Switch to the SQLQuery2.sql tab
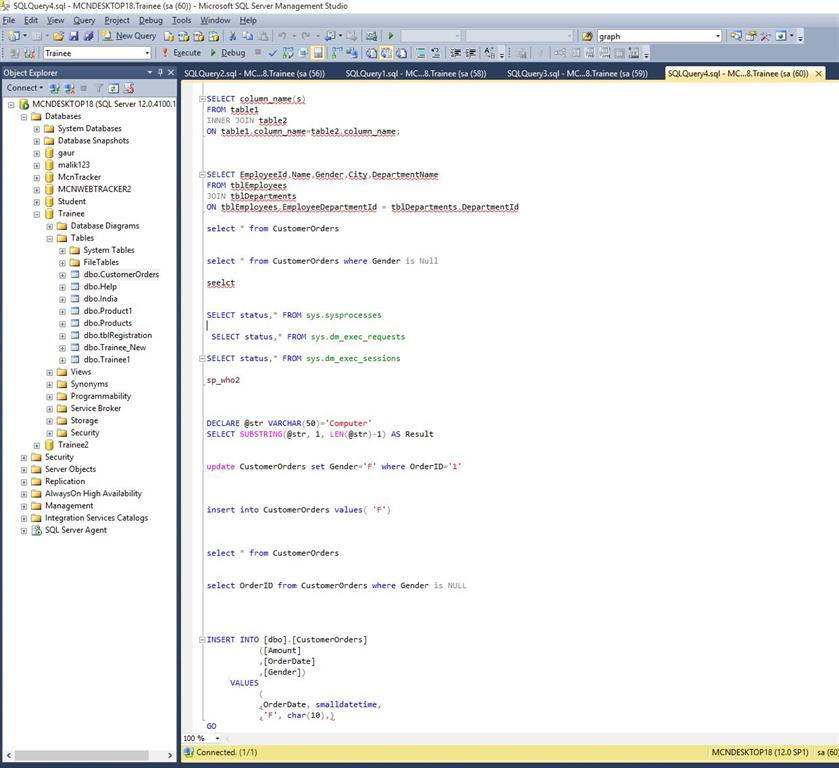Image resolution: width=839 pixels, height=768 pixels. pos(254,73)
